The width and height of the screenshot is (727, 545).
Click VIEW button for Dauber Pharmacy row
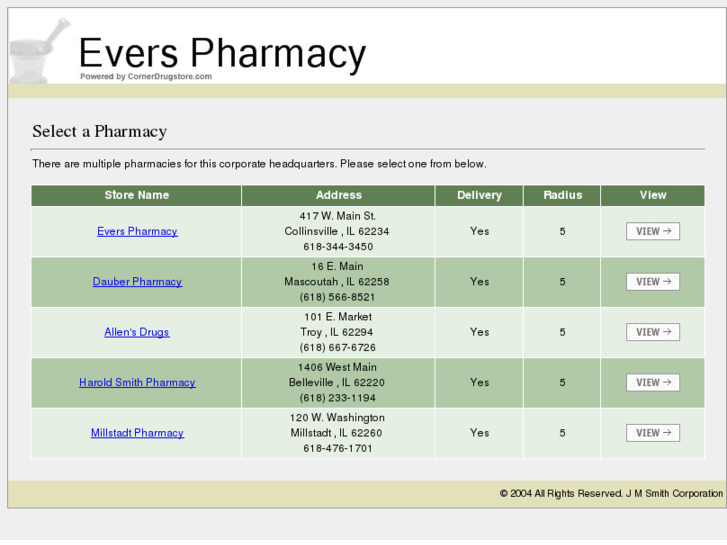coord(653,282)
